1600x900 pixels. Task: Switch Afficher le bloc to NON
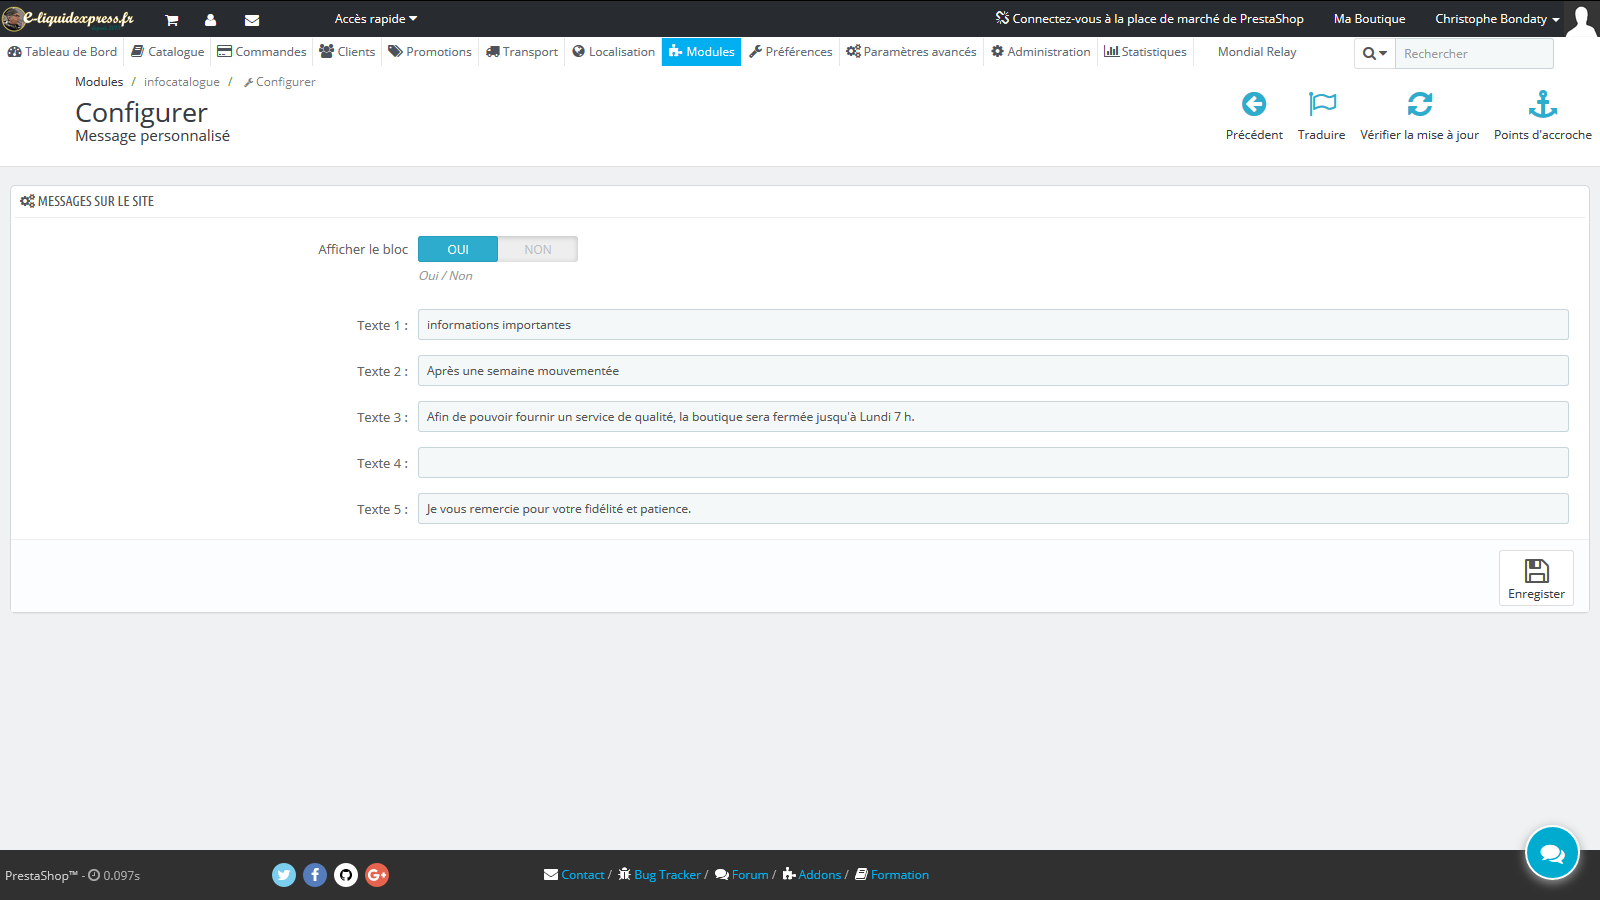pyautogui.click(x=538, y=249)
